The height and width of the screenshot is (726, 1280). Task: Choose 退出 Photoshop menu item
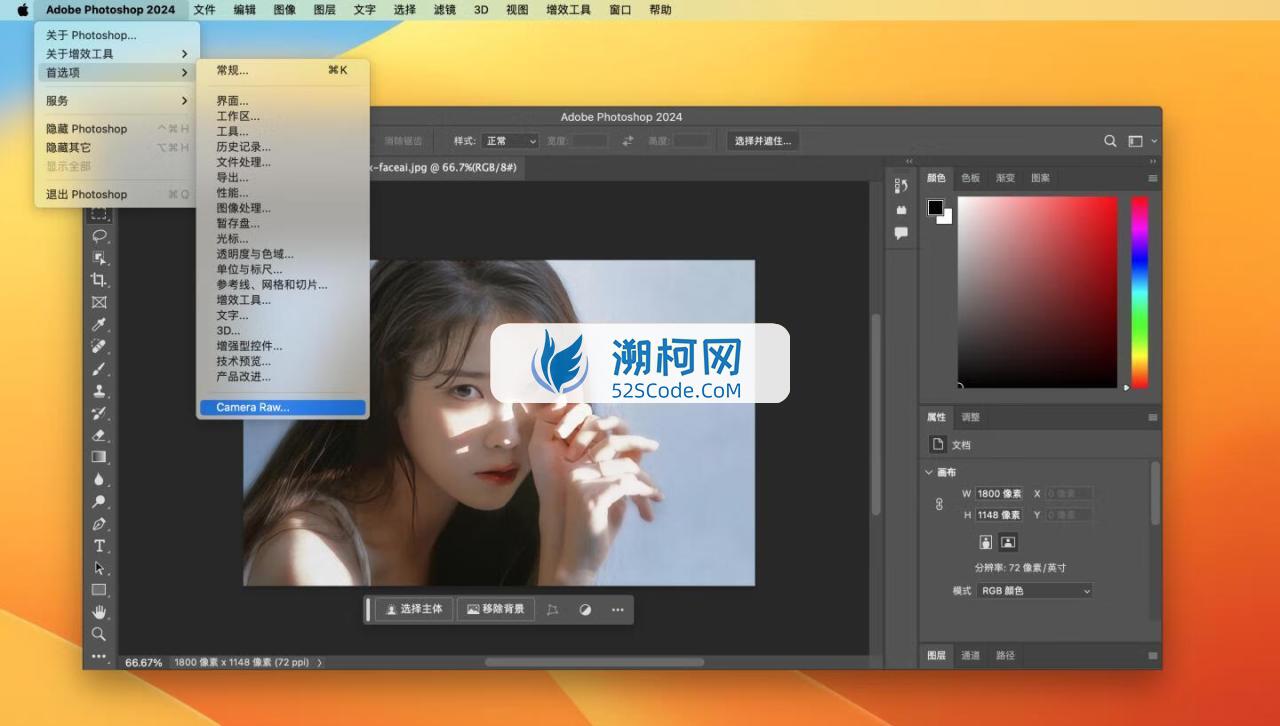coord(117,194)
